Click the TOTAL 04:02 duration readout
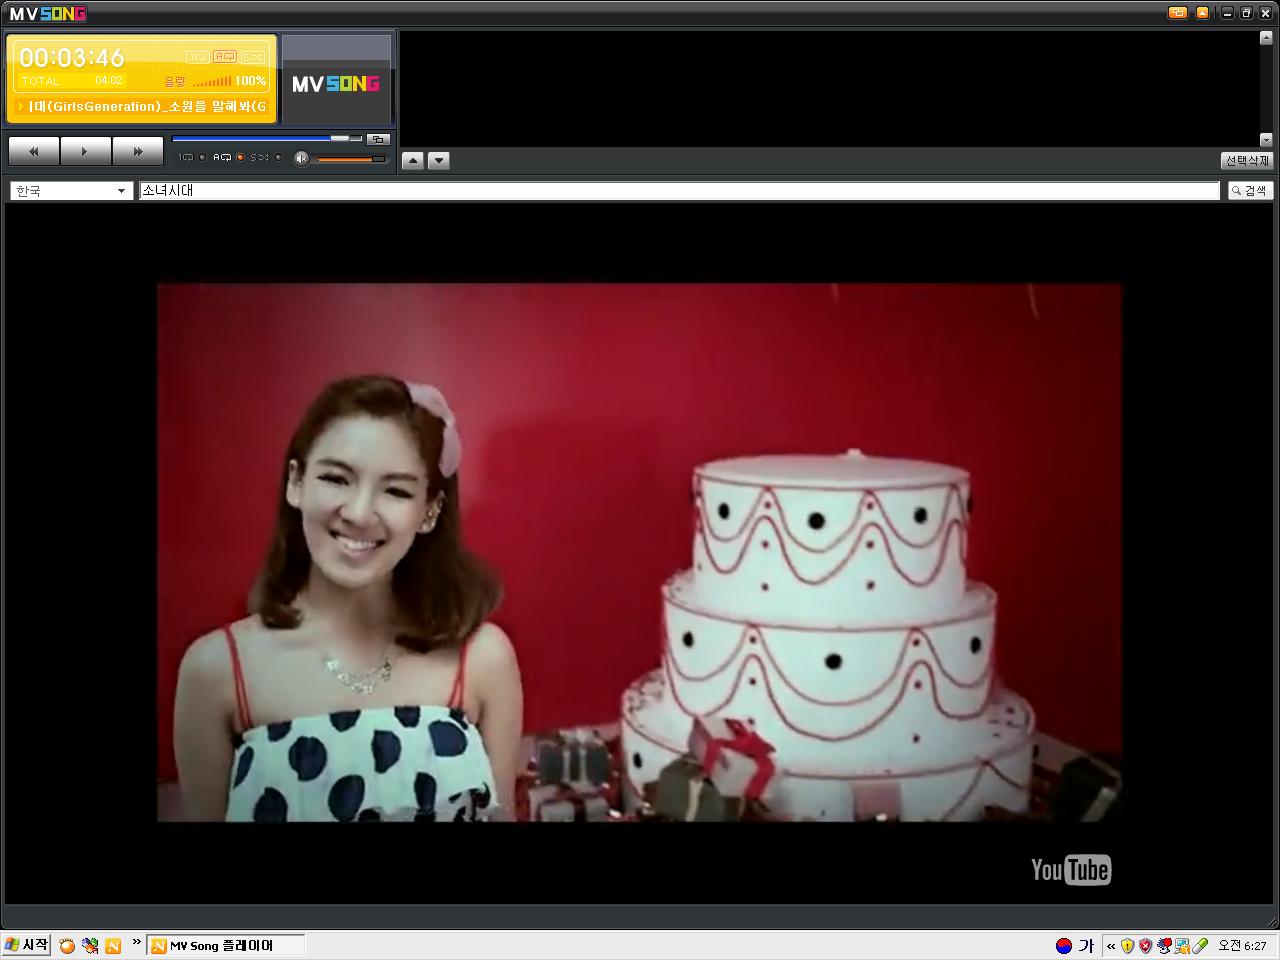 coord(72,81)
